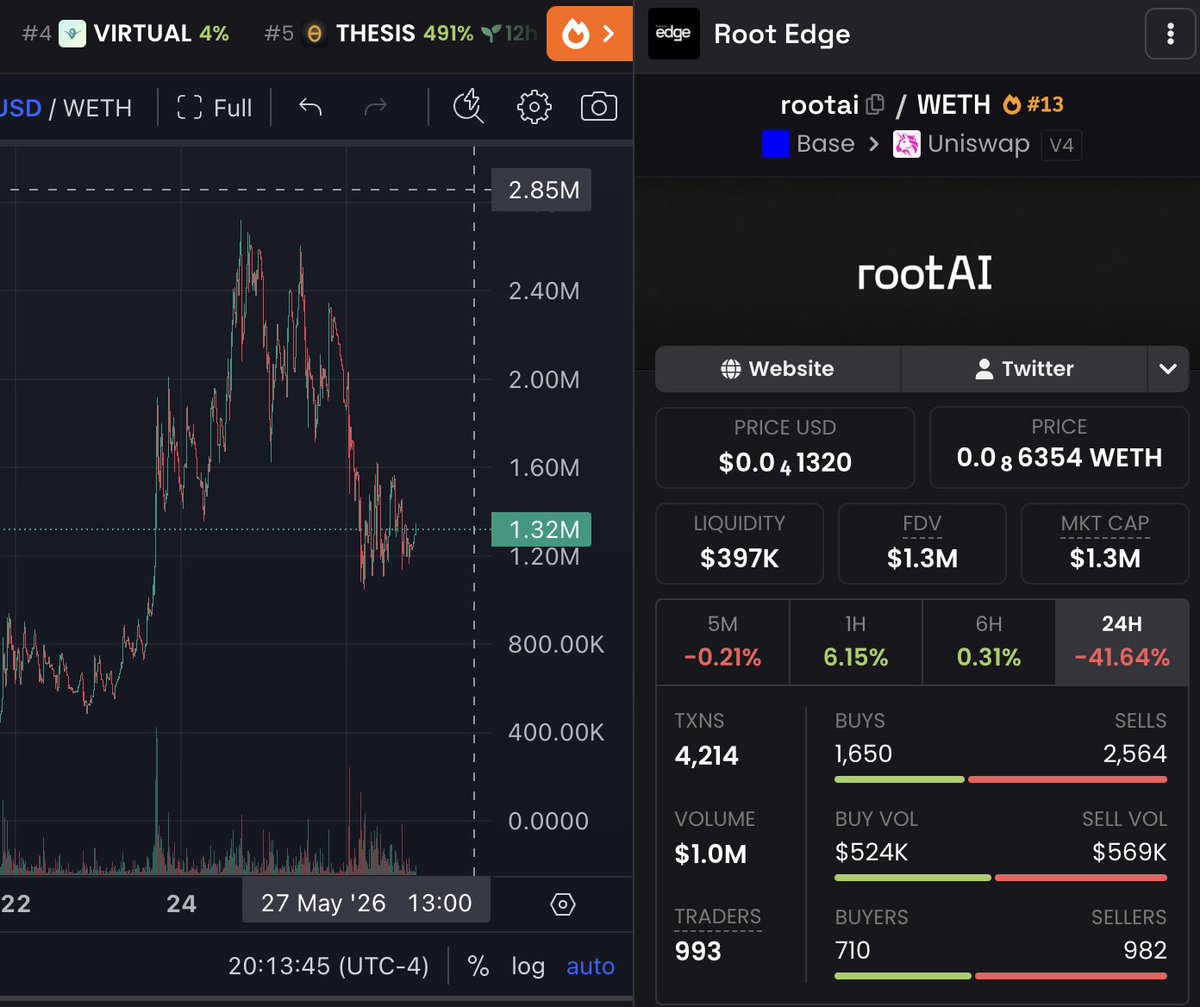Click the BUYERS 710 value

pos(853,950)
